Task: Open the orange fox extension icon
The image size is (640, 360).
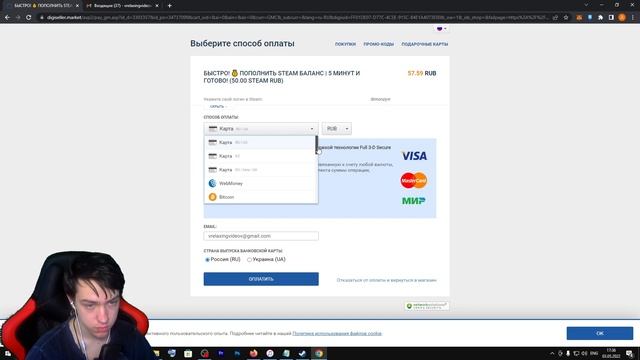Action: (579, 18)
